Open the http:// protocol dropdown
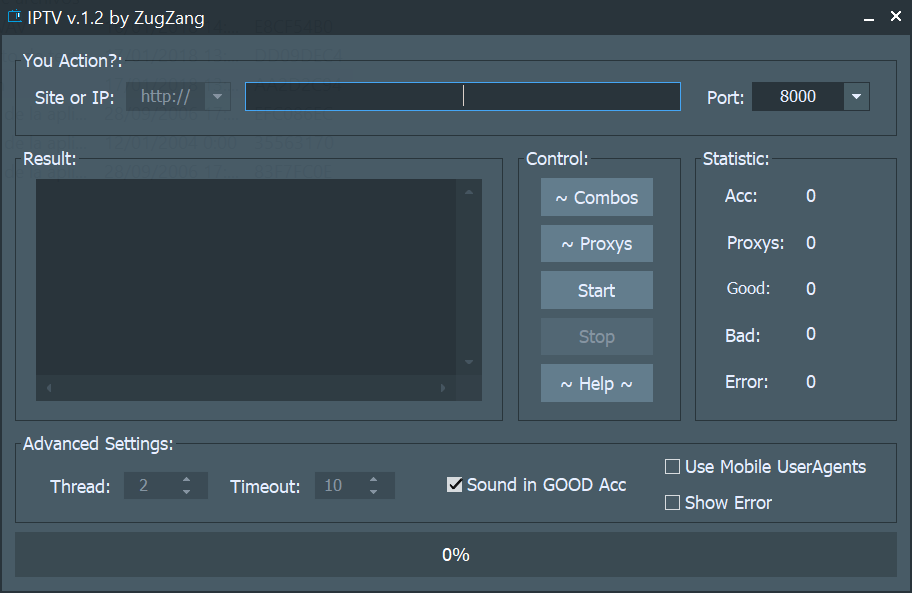Image resolution: width=915 pixels, height=594 pixels. (x=217, y=97)
